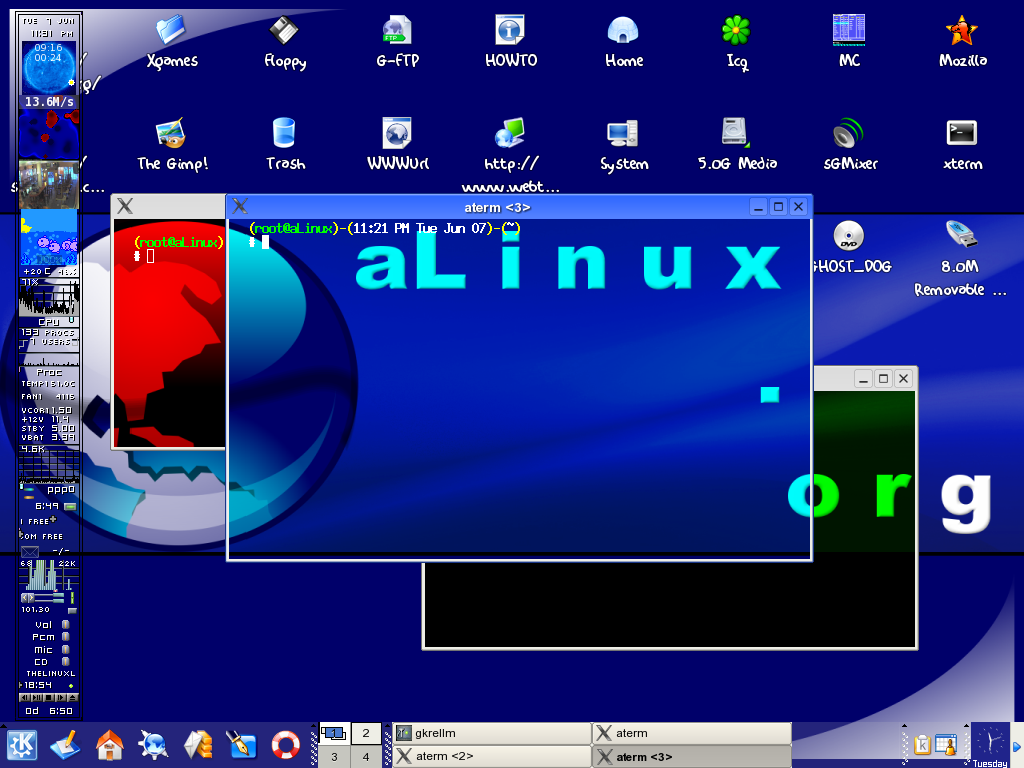Open the lifebuoy Help Center icon
Viewport: 1024px width, 768px height.
tap(285, 745)
